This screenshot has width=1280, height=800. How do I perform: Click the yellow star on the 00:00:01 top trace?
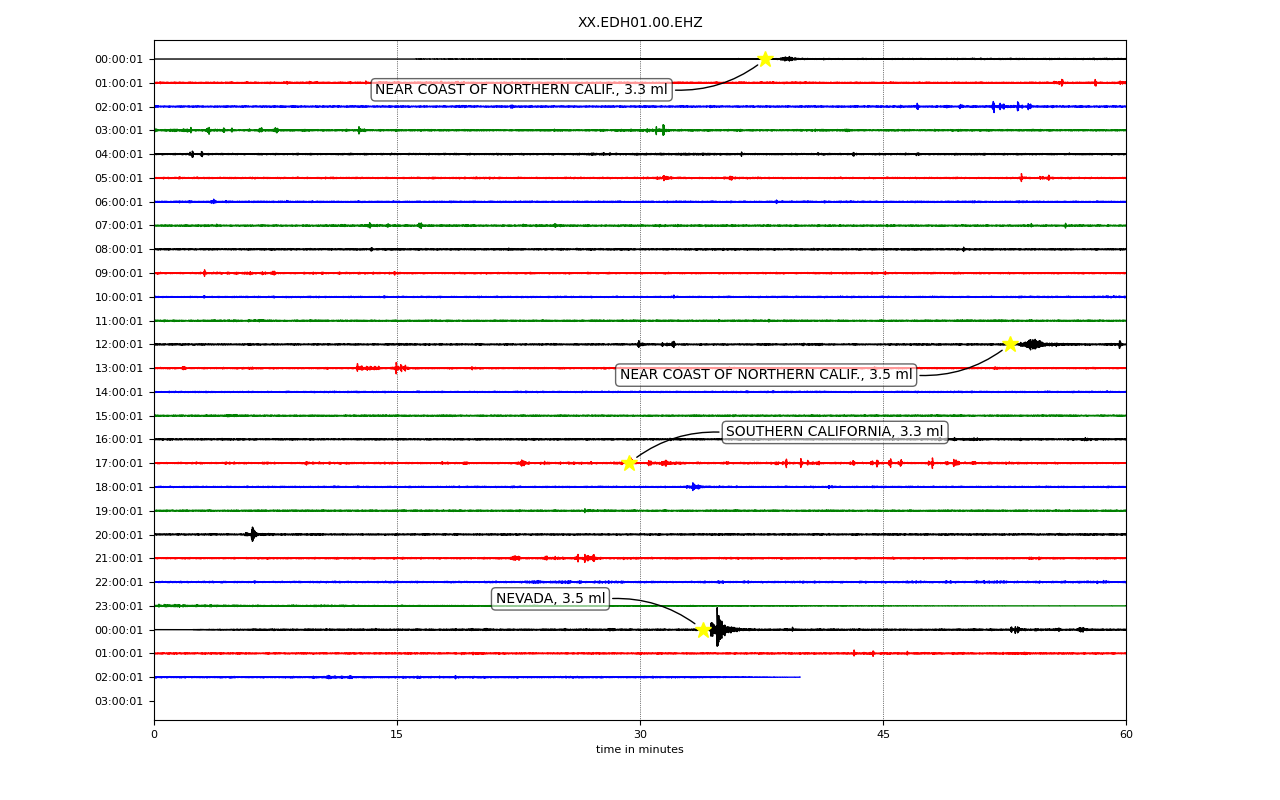(765, 59)
